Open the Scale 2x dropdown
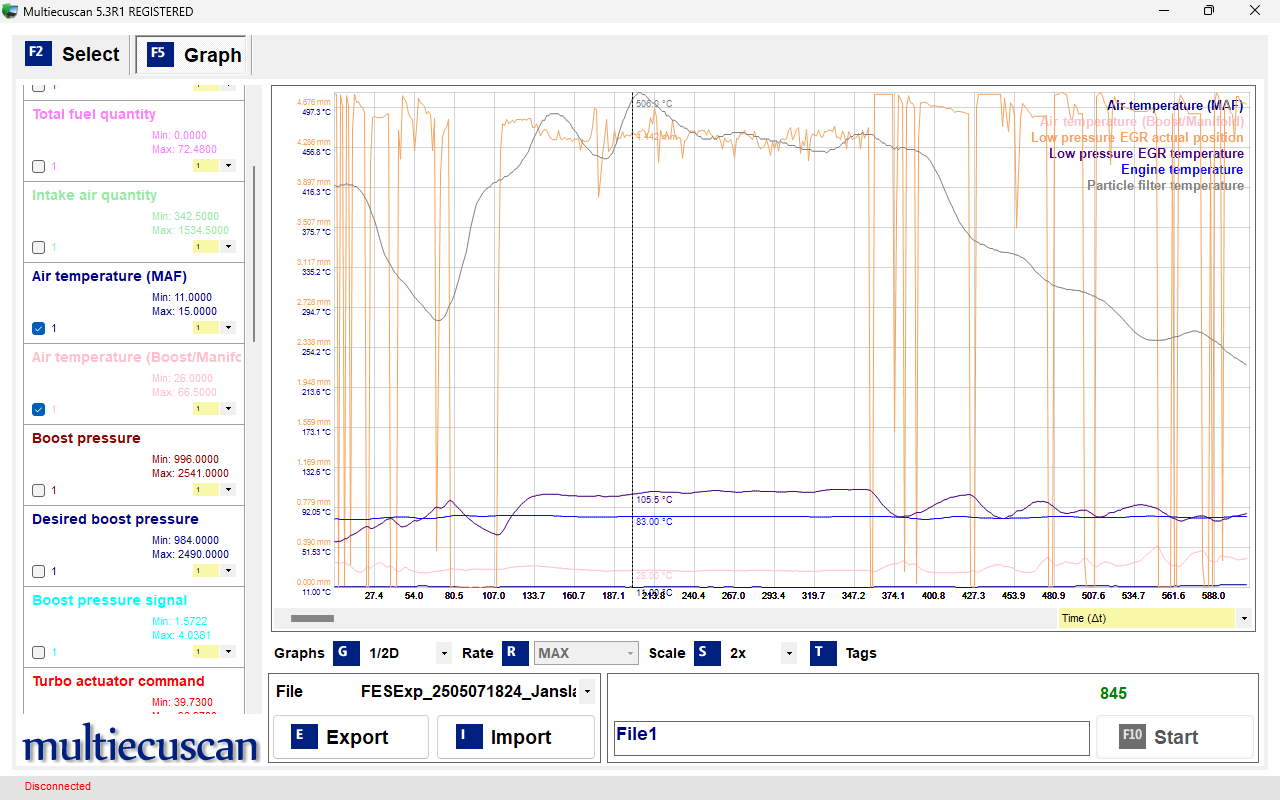 [789, 654]
